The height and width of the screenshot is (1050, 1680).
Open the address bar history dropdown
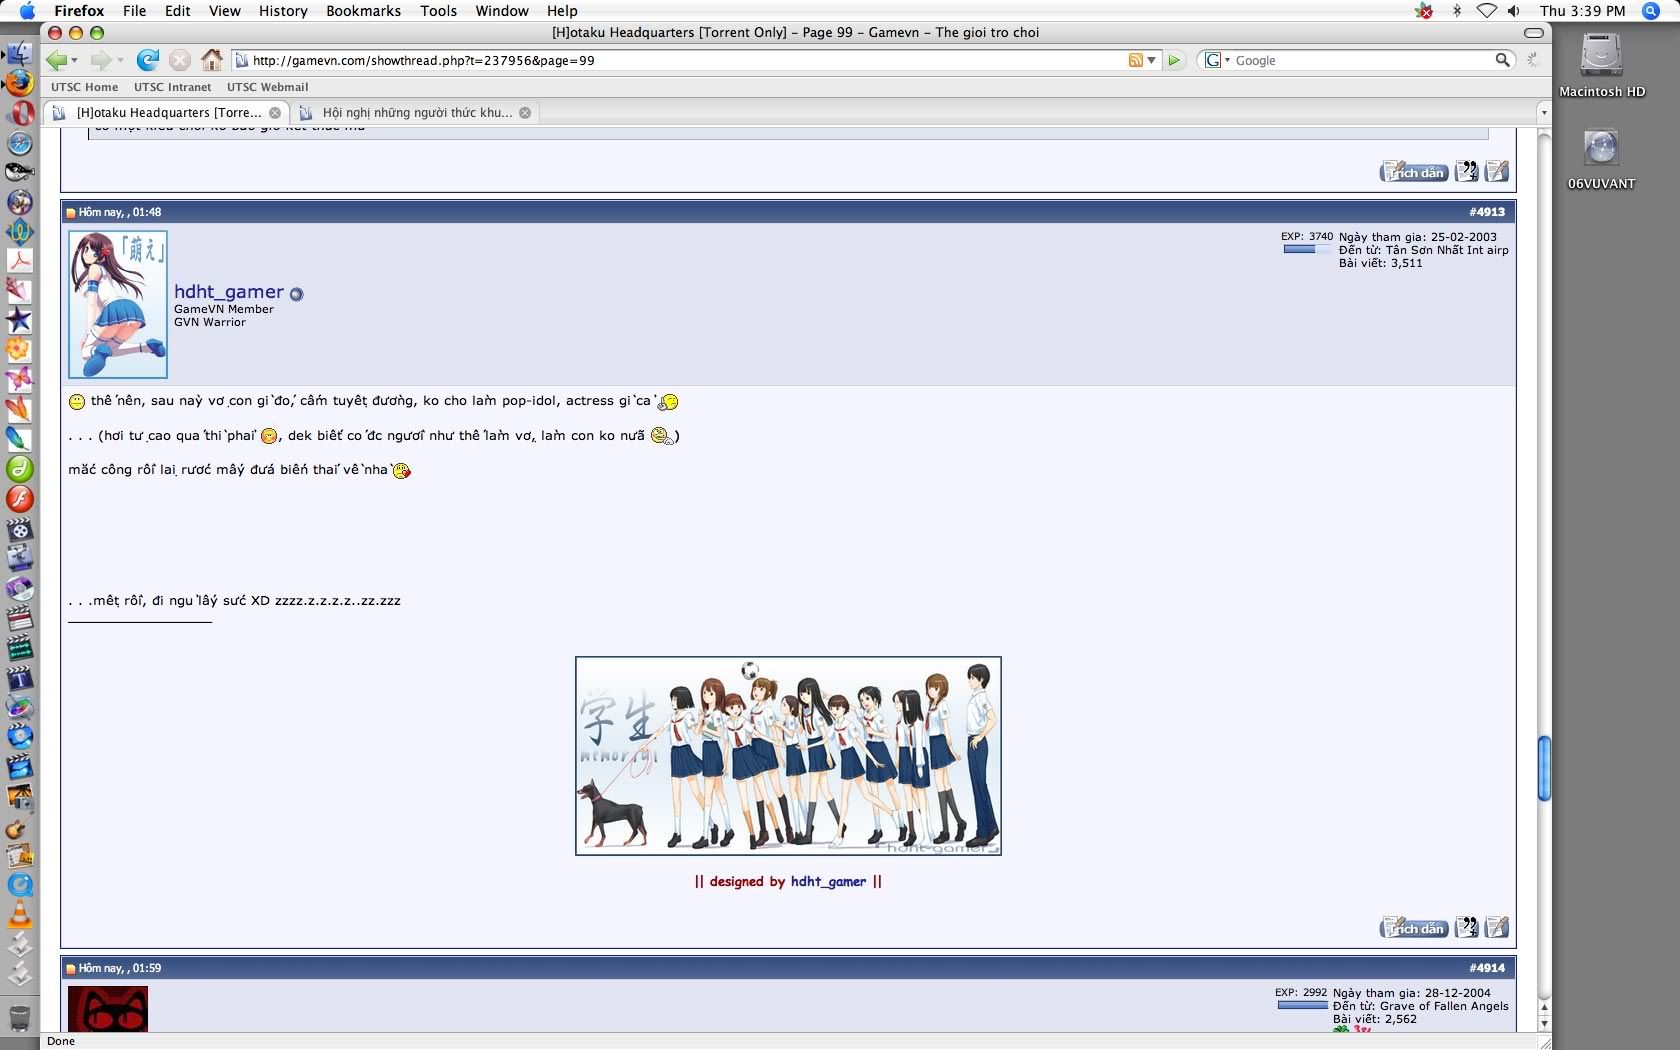[1152, 60]
